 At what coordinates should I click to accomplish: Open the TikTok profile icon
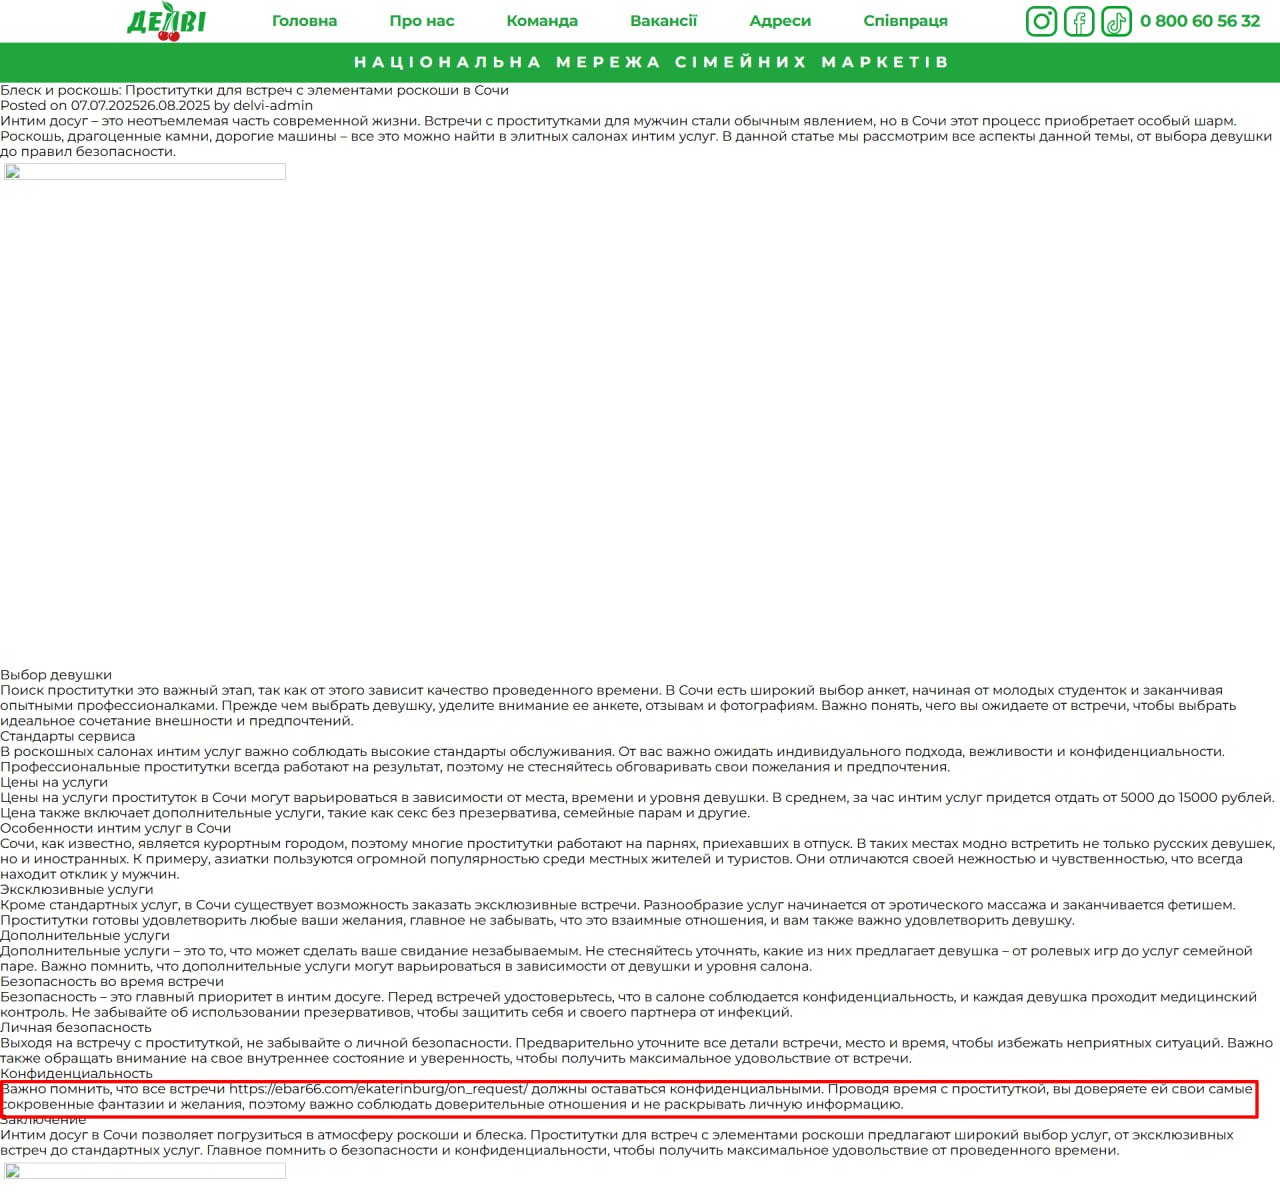point(1116,21)
